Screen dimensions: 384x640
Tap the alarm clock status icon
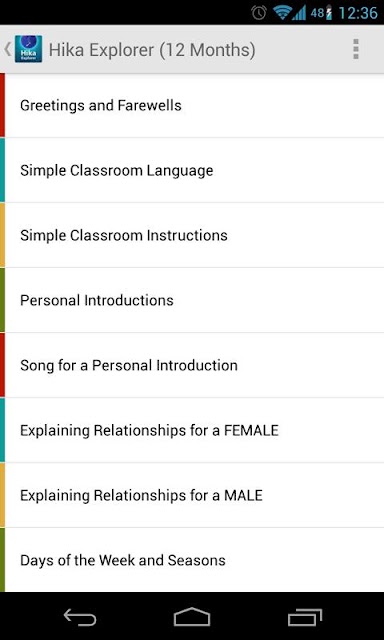[x=259, y=13]
